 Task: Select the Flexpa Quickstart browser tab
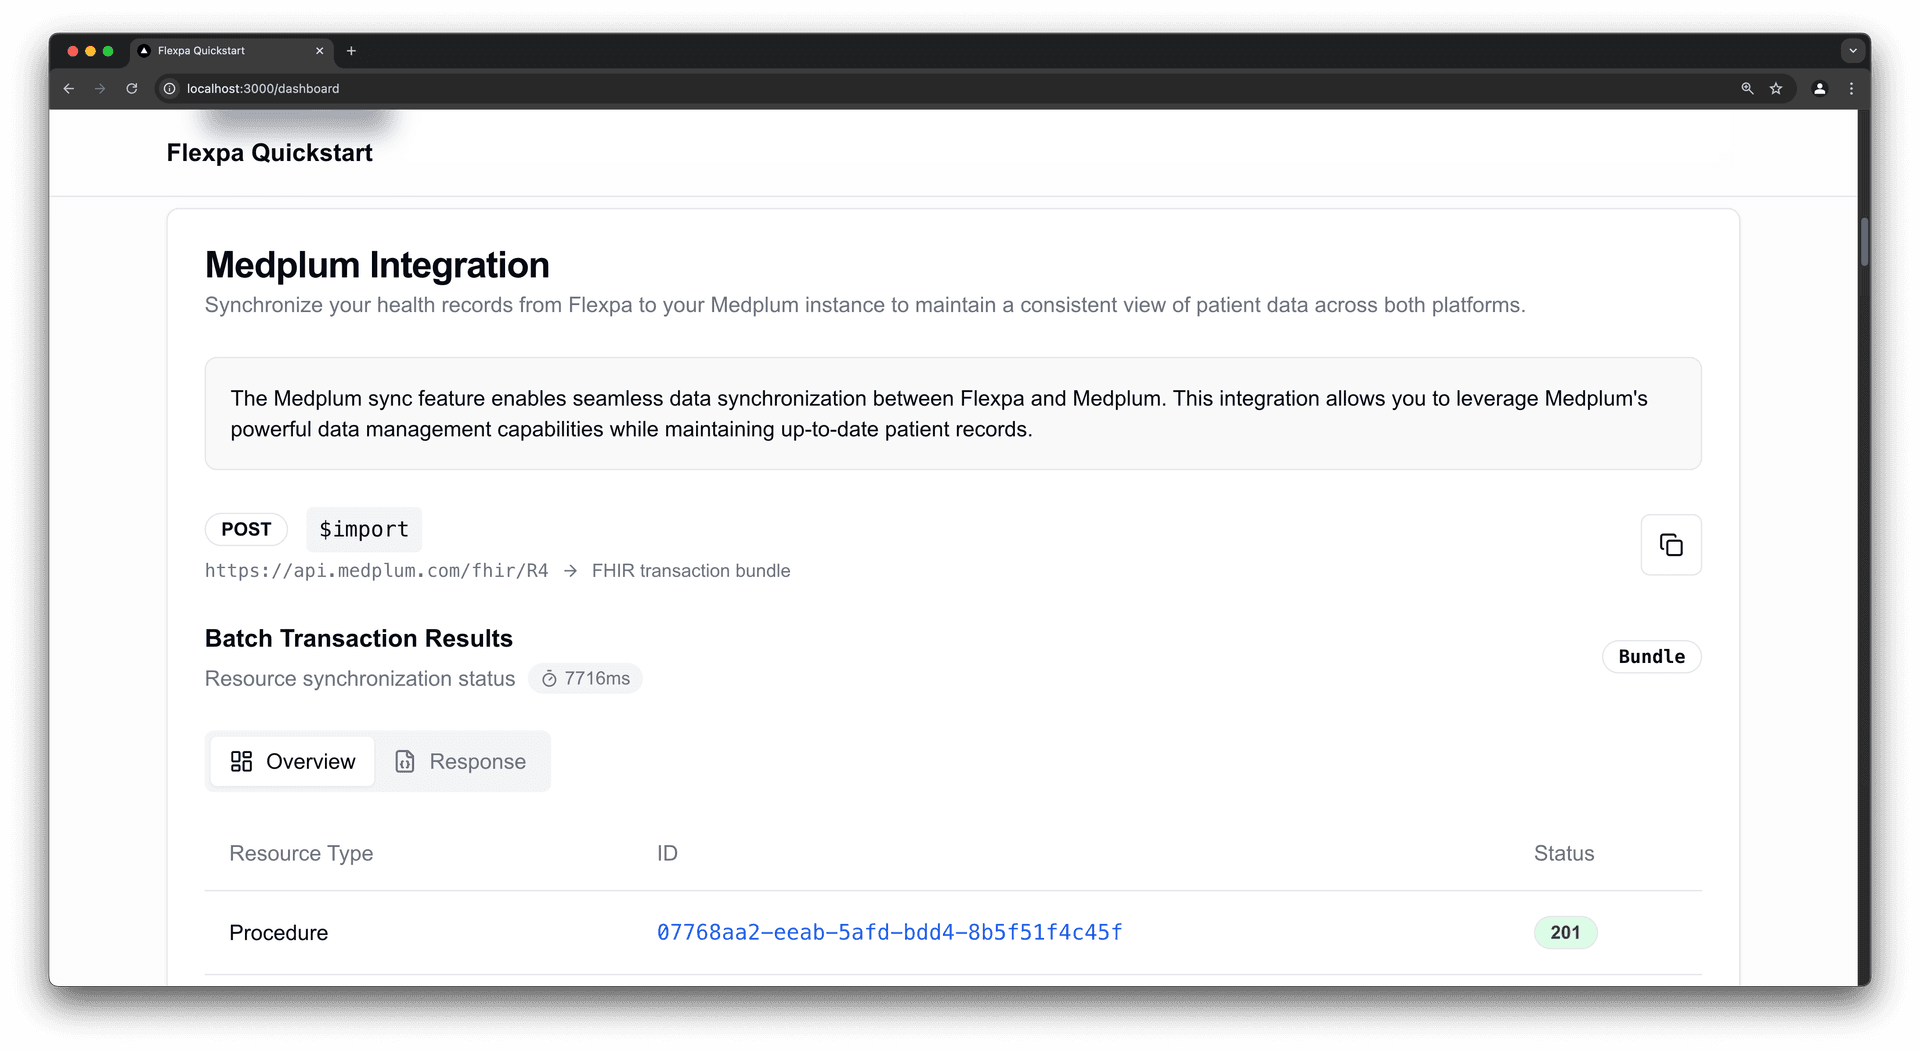pos(232,51)
